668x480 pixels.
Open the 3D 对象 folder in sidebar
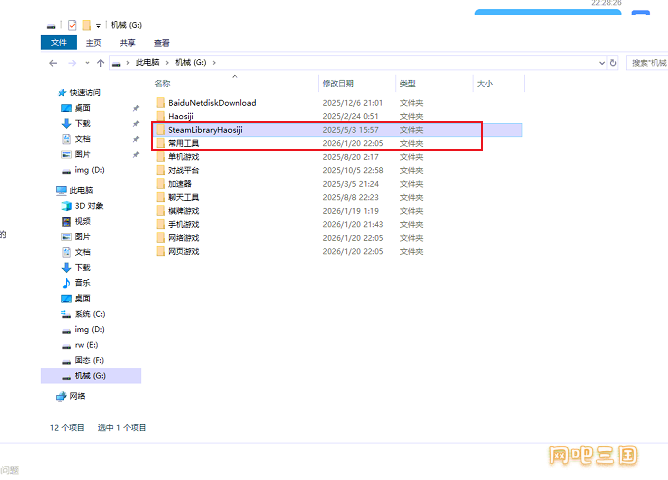click(x=89, y=206)
